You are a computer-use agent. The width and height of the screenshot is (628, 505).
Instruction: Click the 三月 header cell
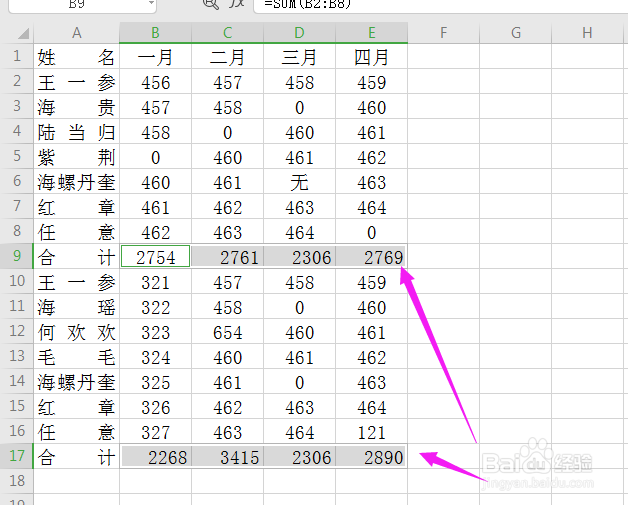pyautogui.click(x=300, y=56)
